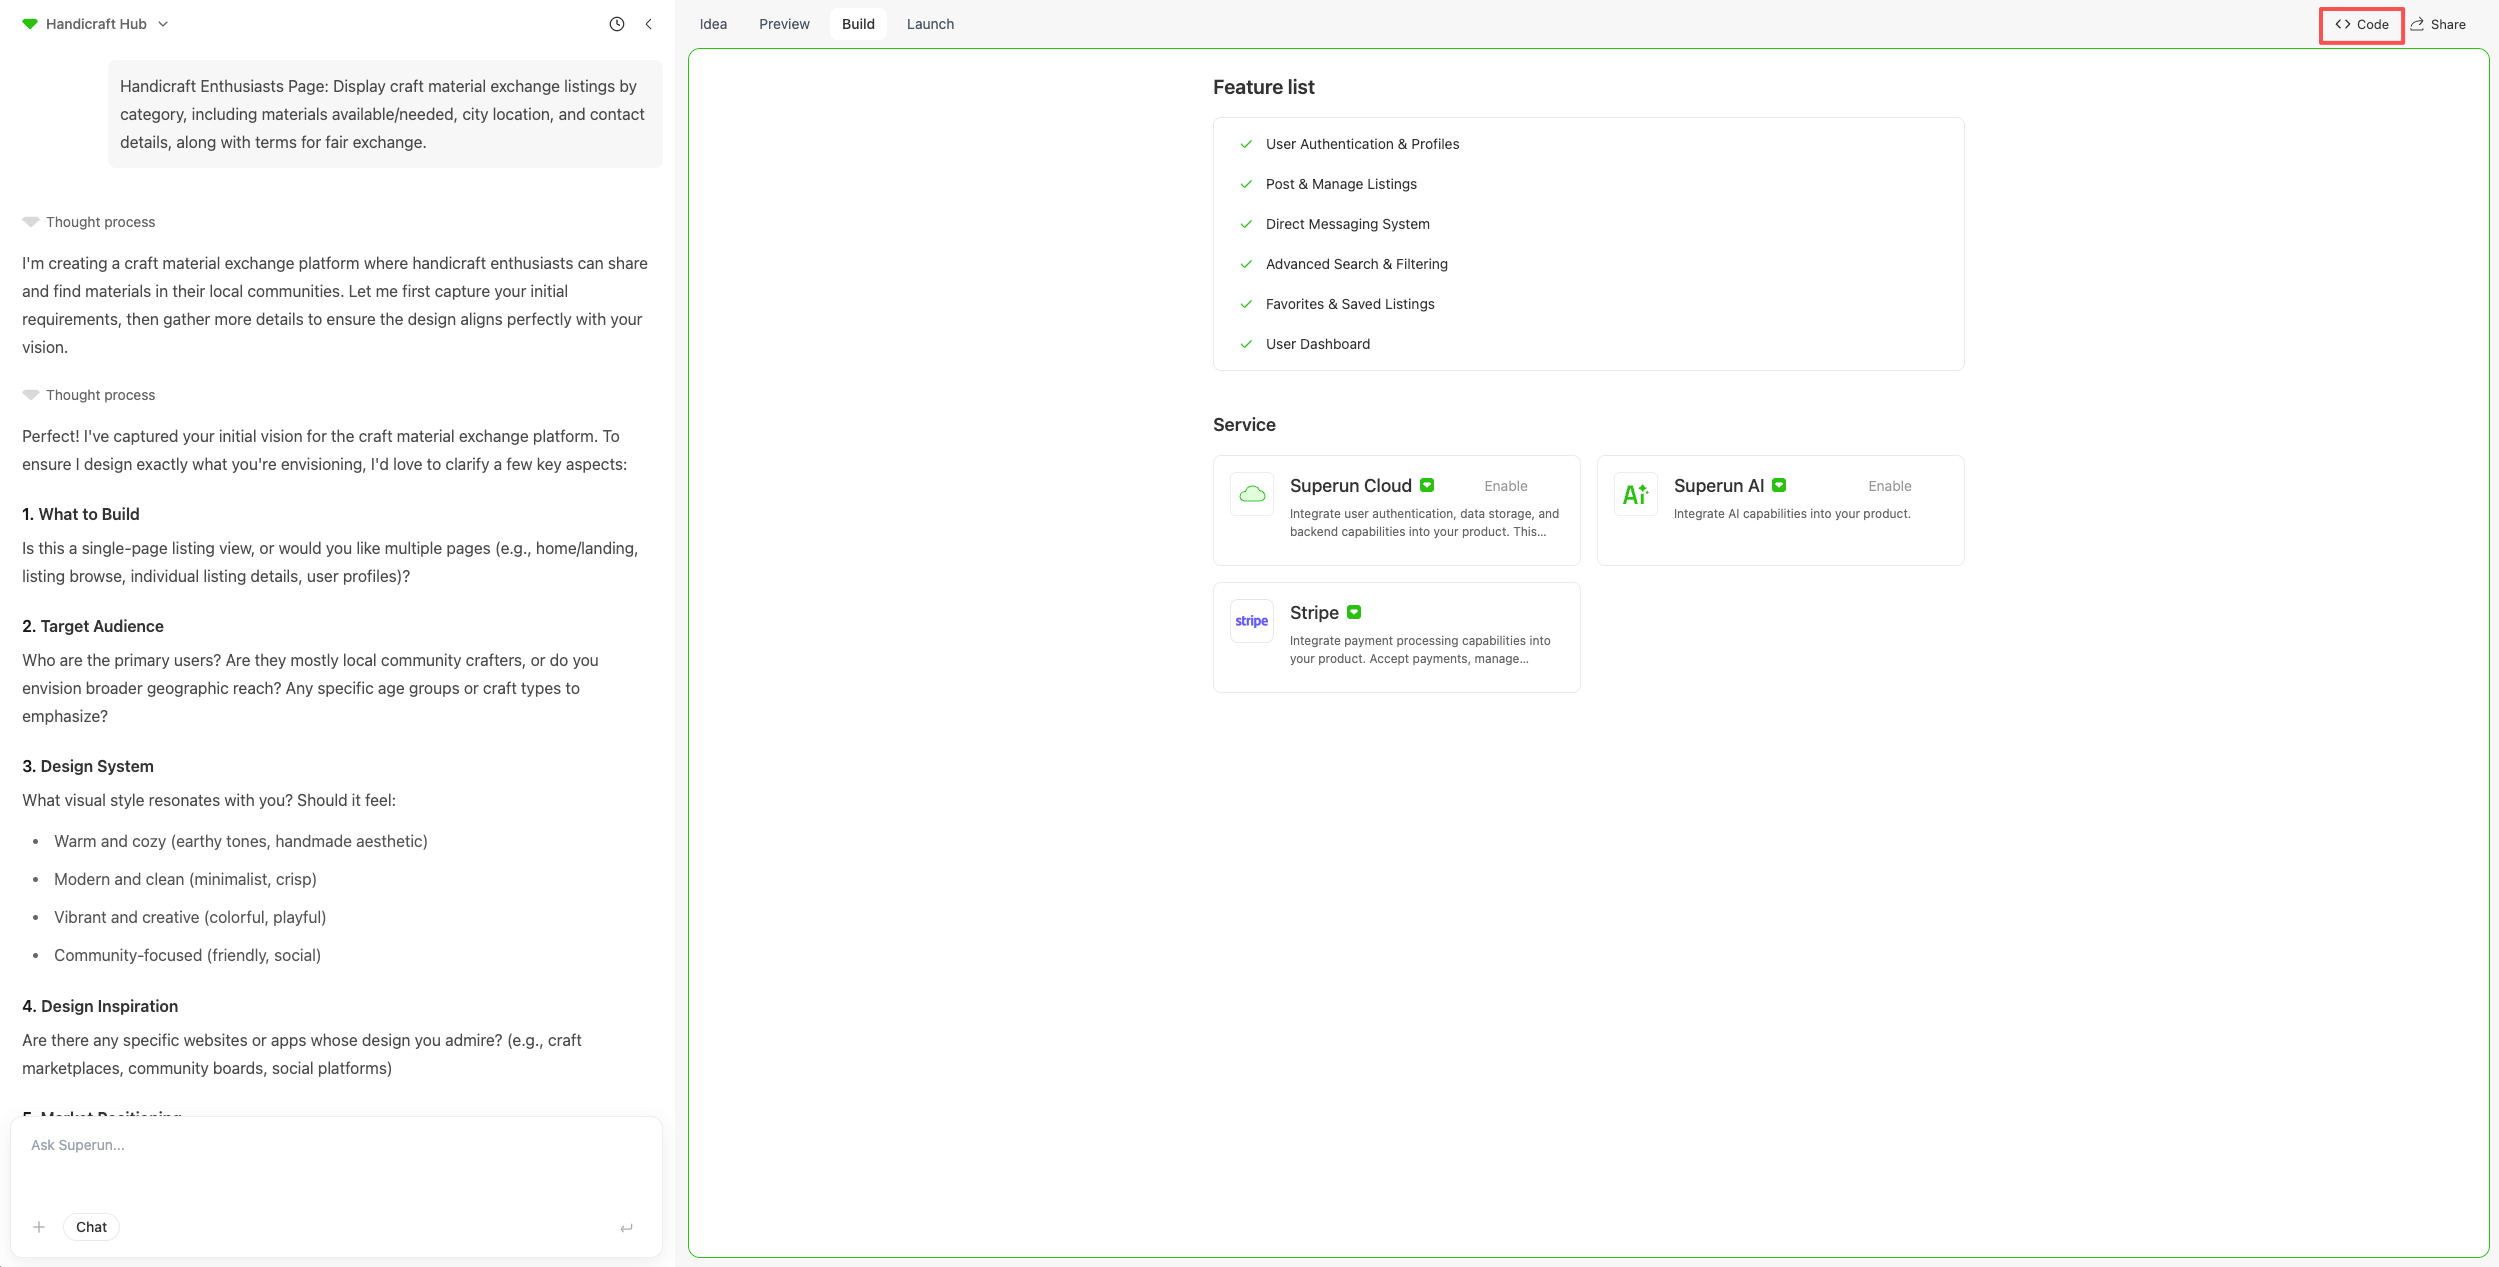2499x1267 pixels.
Task: Enable the Superun AI integration
Action: click(x=1889, y=486)
